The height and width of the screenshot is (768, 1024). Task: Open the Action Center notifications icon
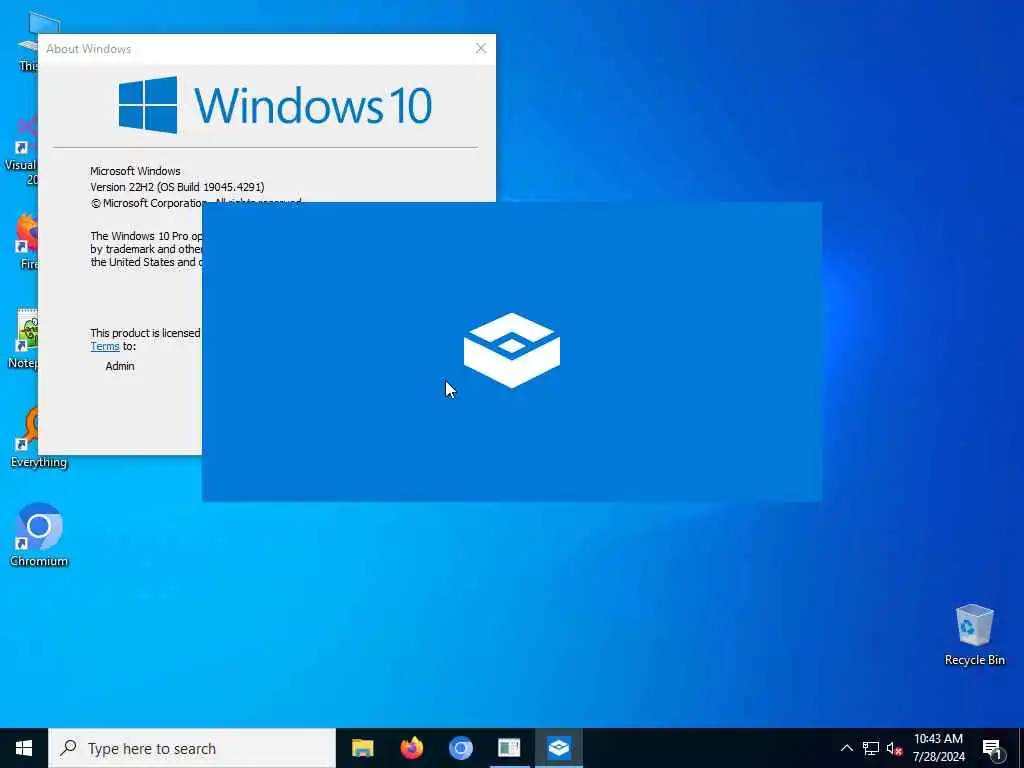click(992, 748)
